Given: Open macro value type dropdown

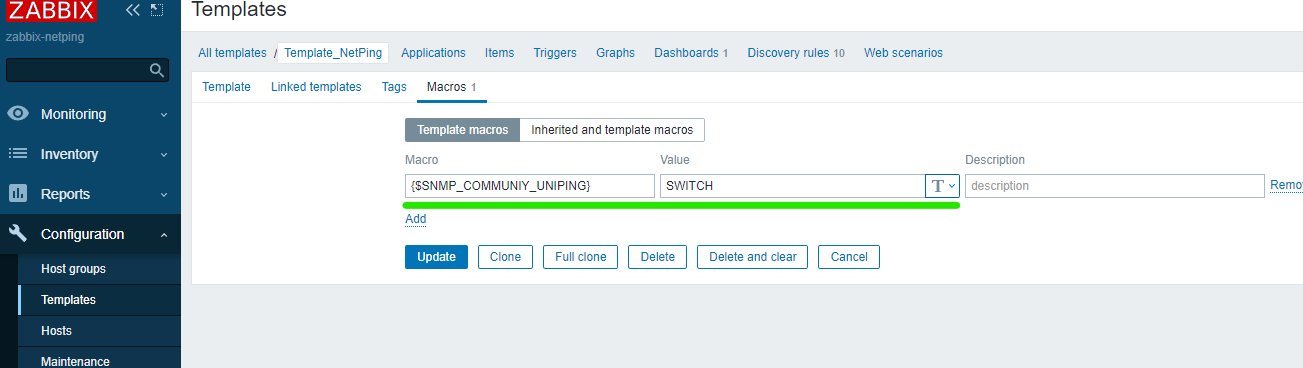Looking at the screenshot, I should [943, 186].
